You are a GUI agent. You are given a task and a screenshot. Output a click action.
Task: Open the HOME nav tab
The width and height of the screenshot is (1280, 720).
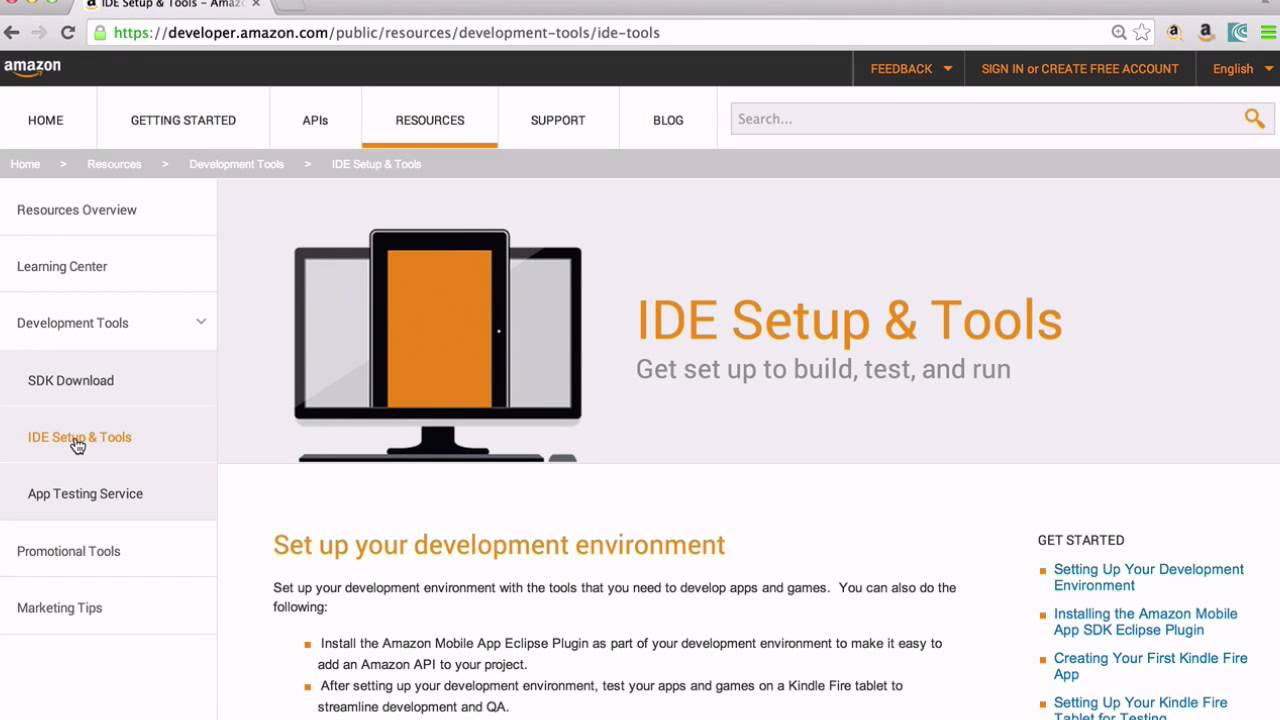pos(45,120)
